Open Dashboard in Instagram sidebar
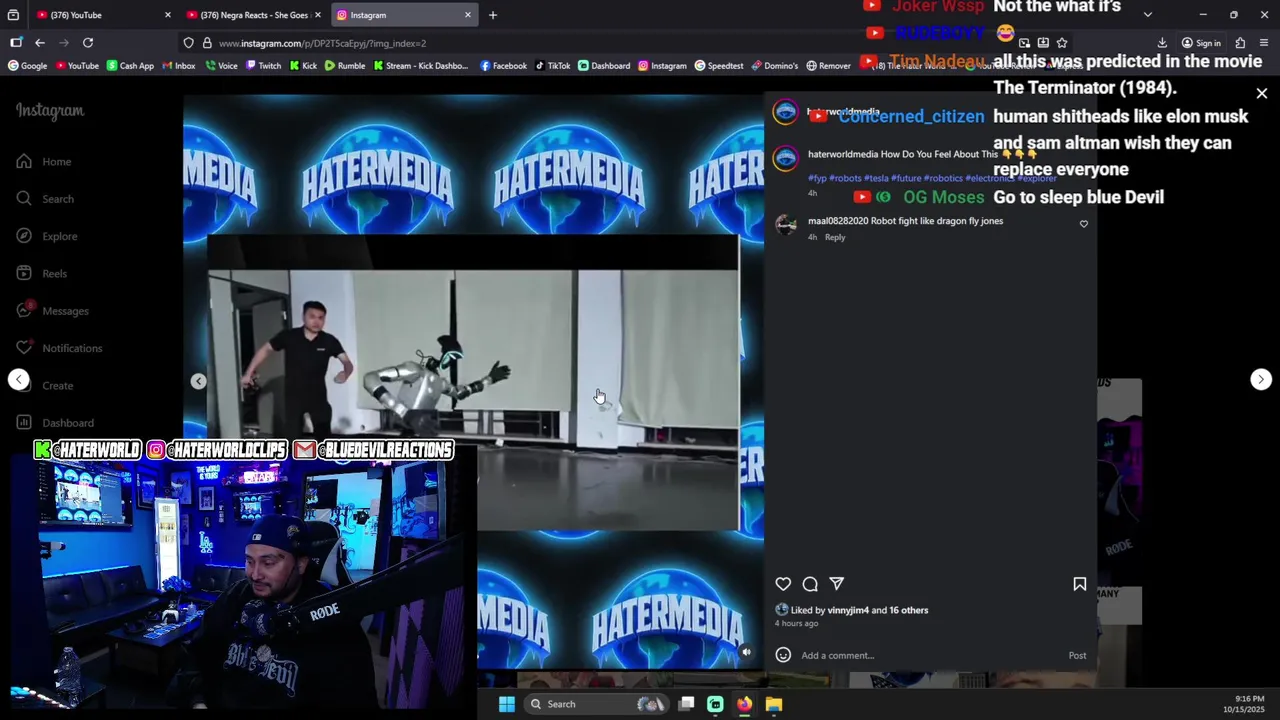The image size is (1280, 720). (x=55, y=423)
